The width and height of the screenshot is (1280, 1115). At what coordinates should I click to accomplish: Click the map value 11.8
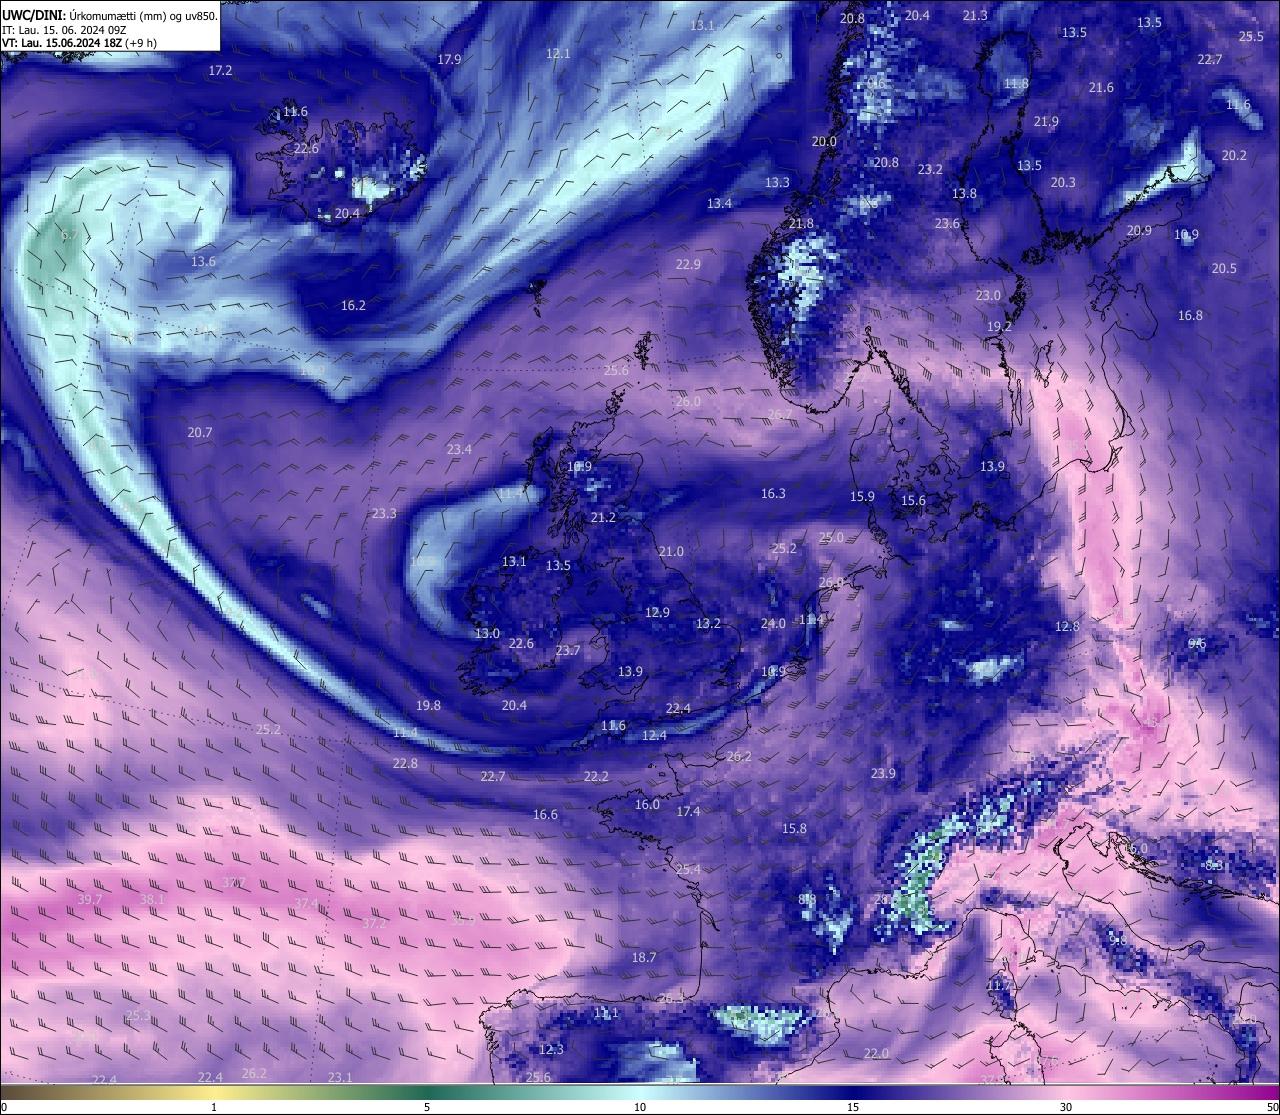1016,84
